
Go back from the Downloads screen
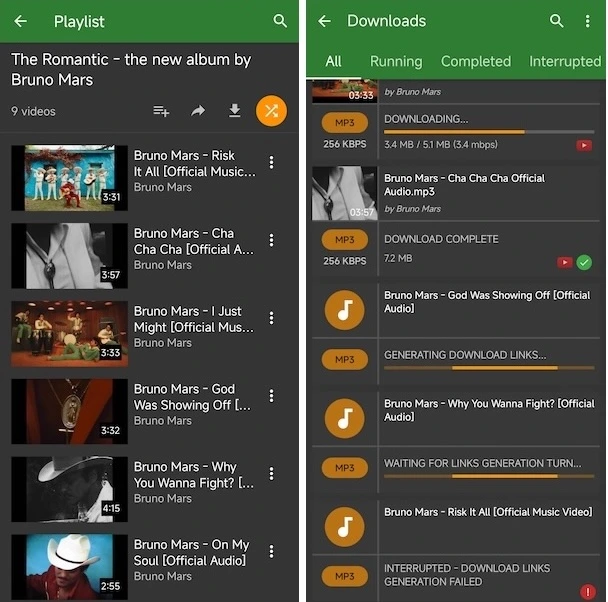[325, 21]
